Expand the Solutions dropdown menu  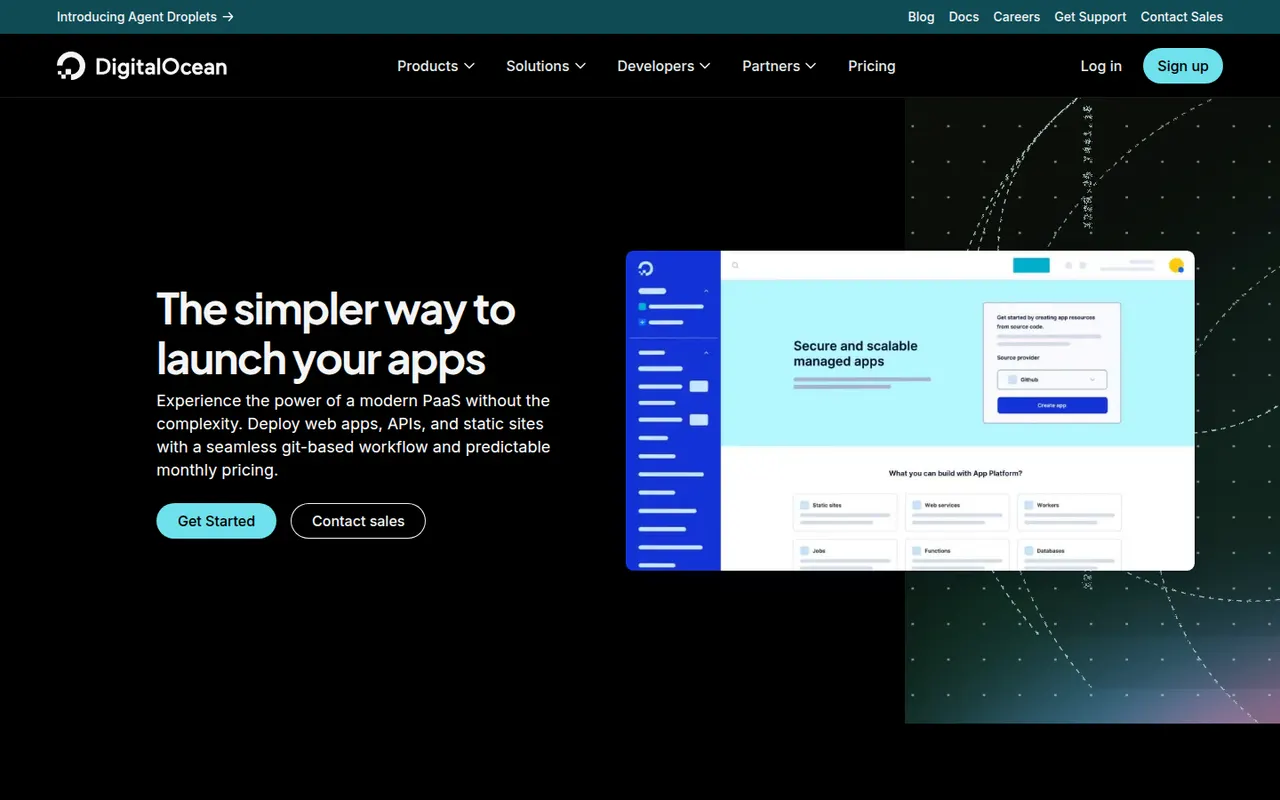[546, 66]
